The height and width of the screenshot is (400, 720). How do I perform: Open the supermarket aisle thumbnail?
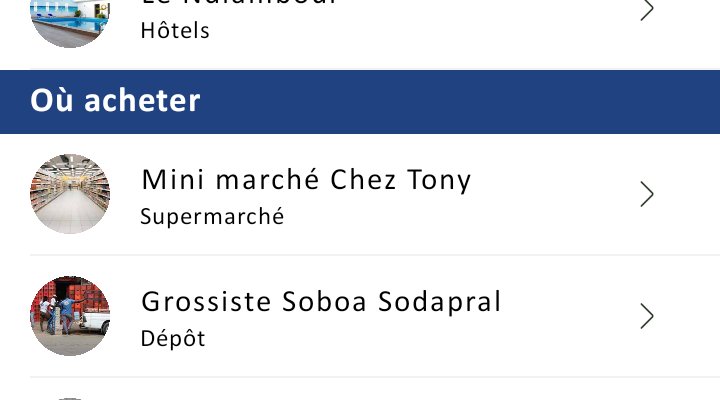pyautogui.click(x=70, y=194)
